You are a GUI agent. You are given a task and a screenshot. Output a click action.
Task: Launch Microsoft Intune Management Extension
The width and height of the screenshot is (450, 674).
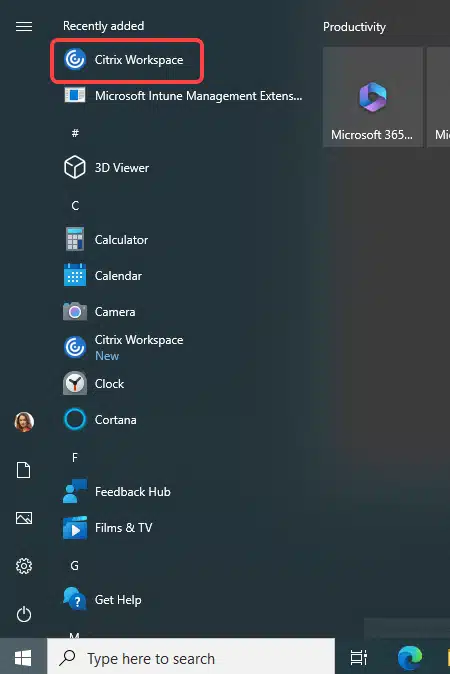184,95
